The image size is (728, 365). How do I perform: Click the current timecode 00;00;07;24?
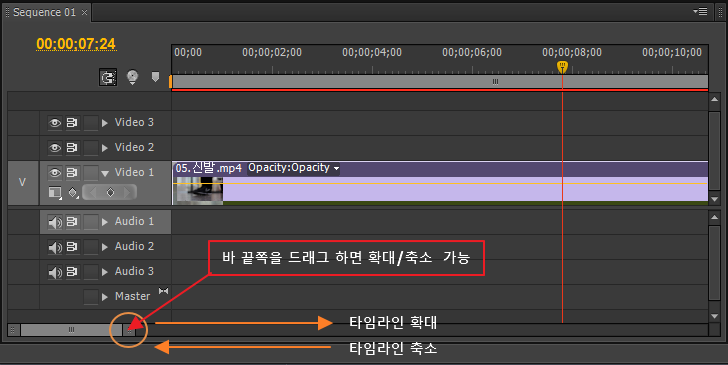point(76,44)
